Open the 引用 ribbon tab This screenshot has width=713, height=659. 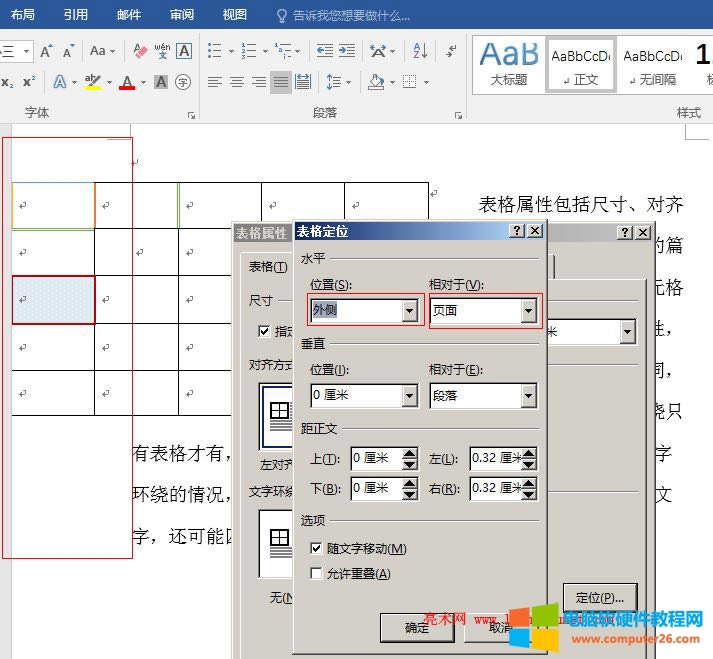coord(75,15)
